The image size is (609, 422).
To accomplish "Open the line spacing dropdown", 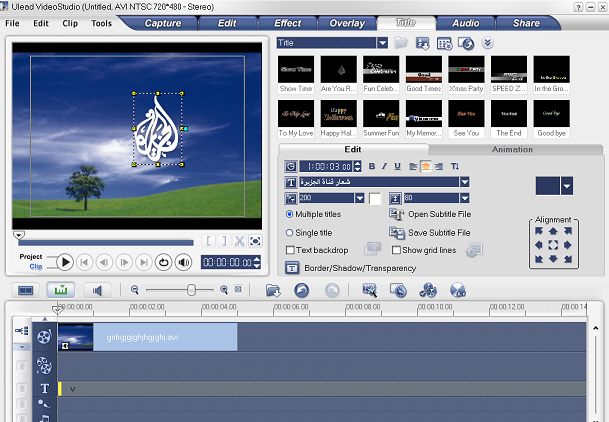I will [465, 198].
